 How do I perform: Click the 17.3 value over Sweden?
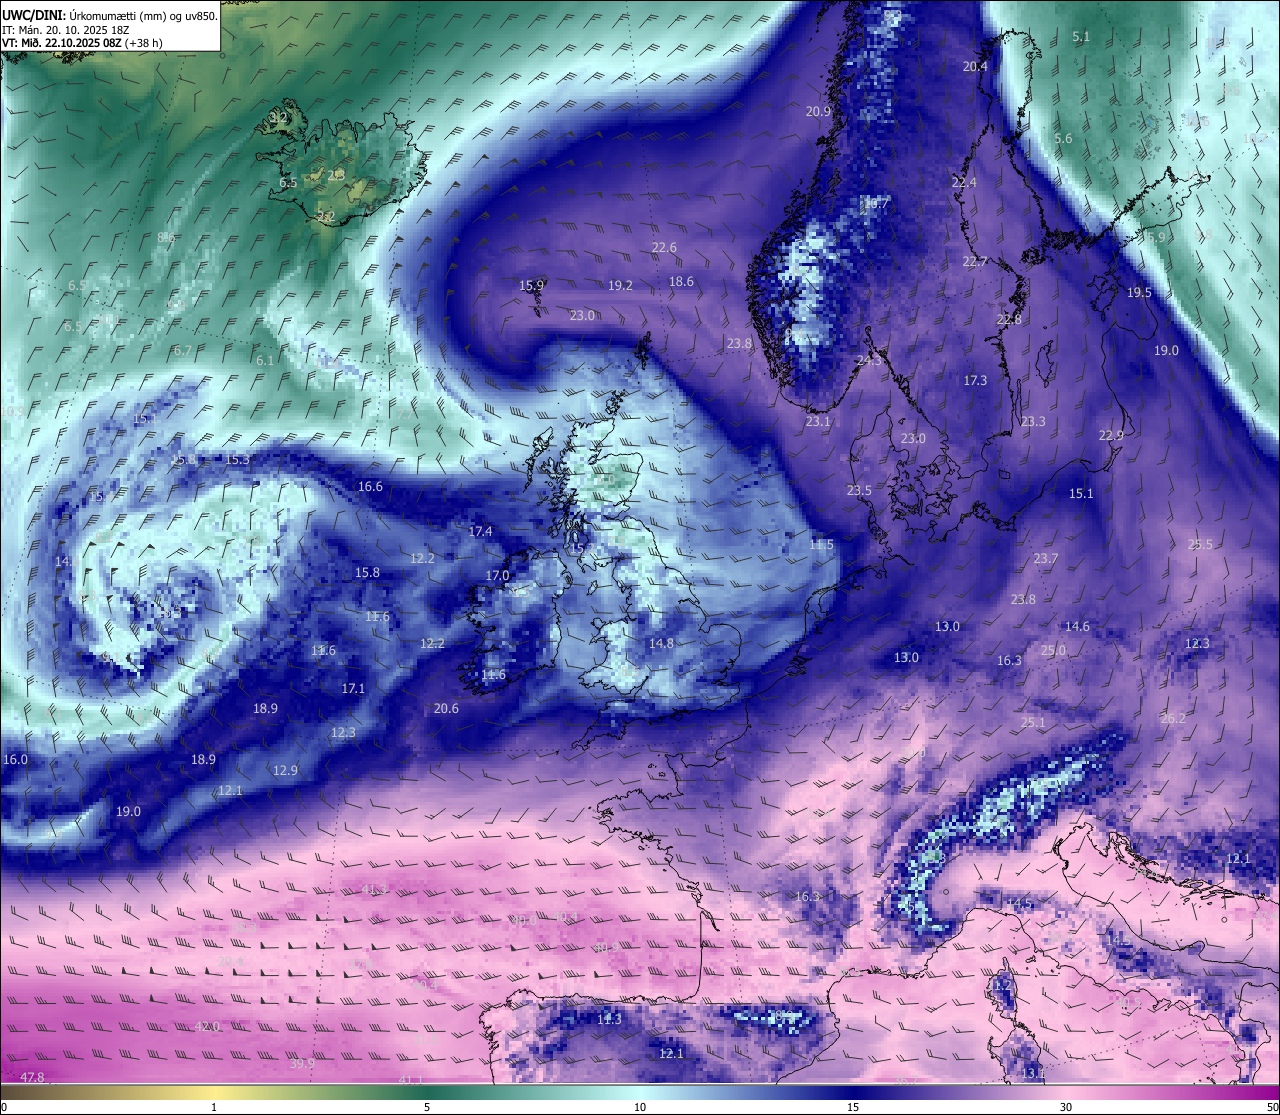(975, 381)
